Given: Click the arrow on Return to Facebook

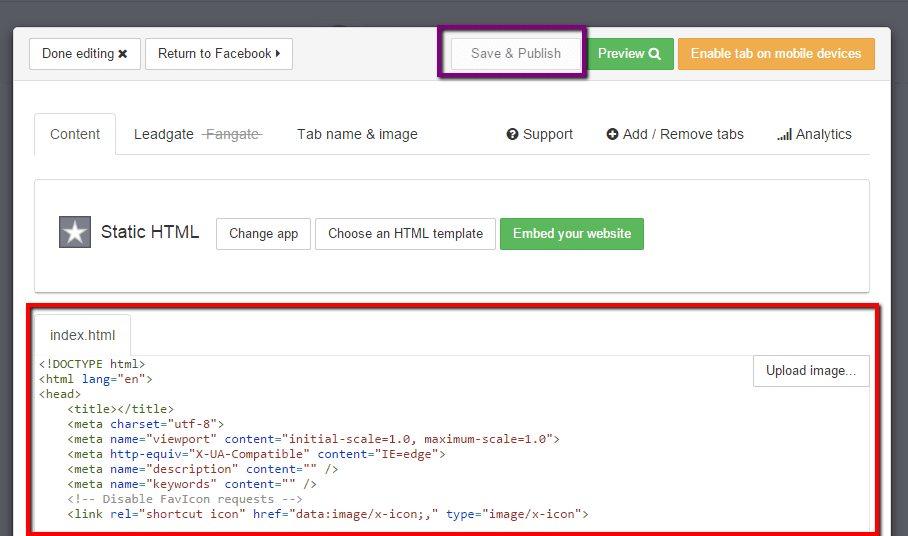Looking at the screenshot, I should coord(277,54).
